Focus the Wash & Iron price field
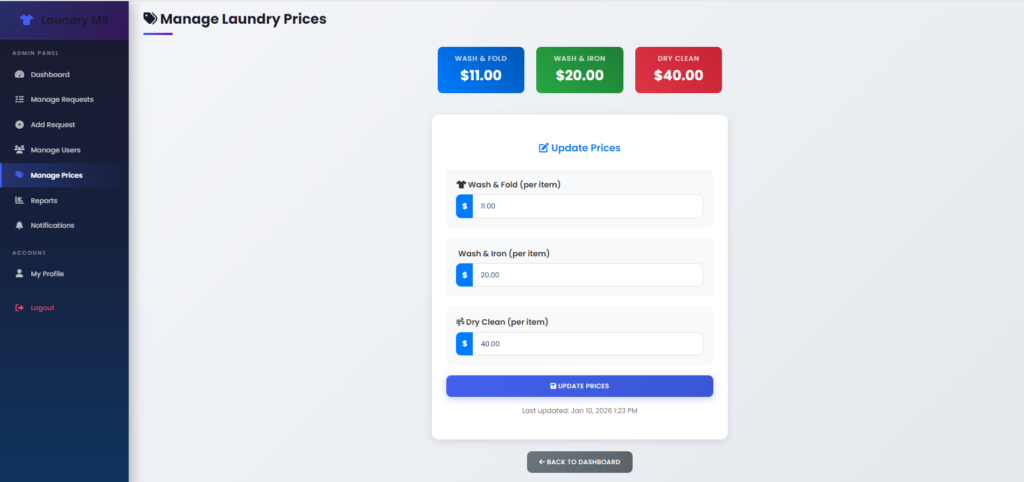The image size is (1024, 482). click(586, 275)
